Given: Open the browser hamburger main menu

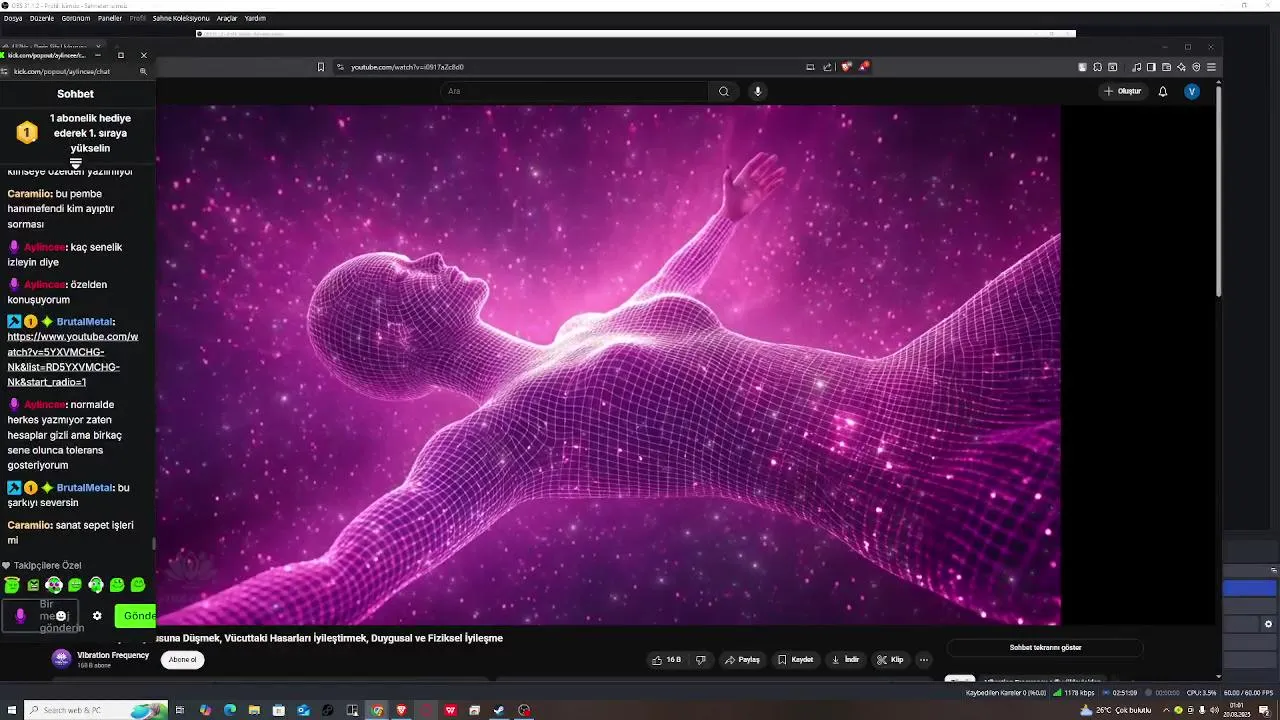Looking at the screenshot, I should pos(1211,67).
